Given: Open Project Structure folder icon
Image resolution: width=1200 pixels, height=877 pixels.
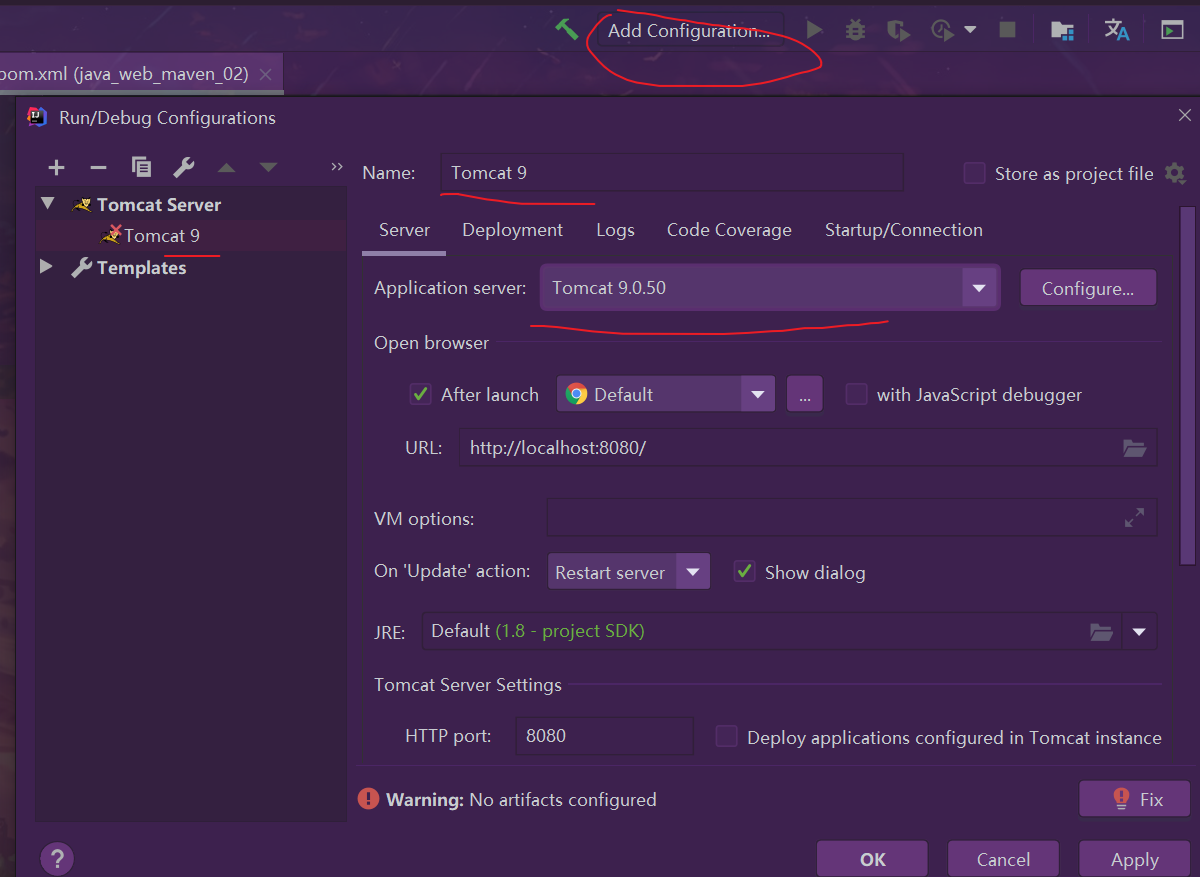Looking at the screenshot, I should click(x=1062, y=30).
